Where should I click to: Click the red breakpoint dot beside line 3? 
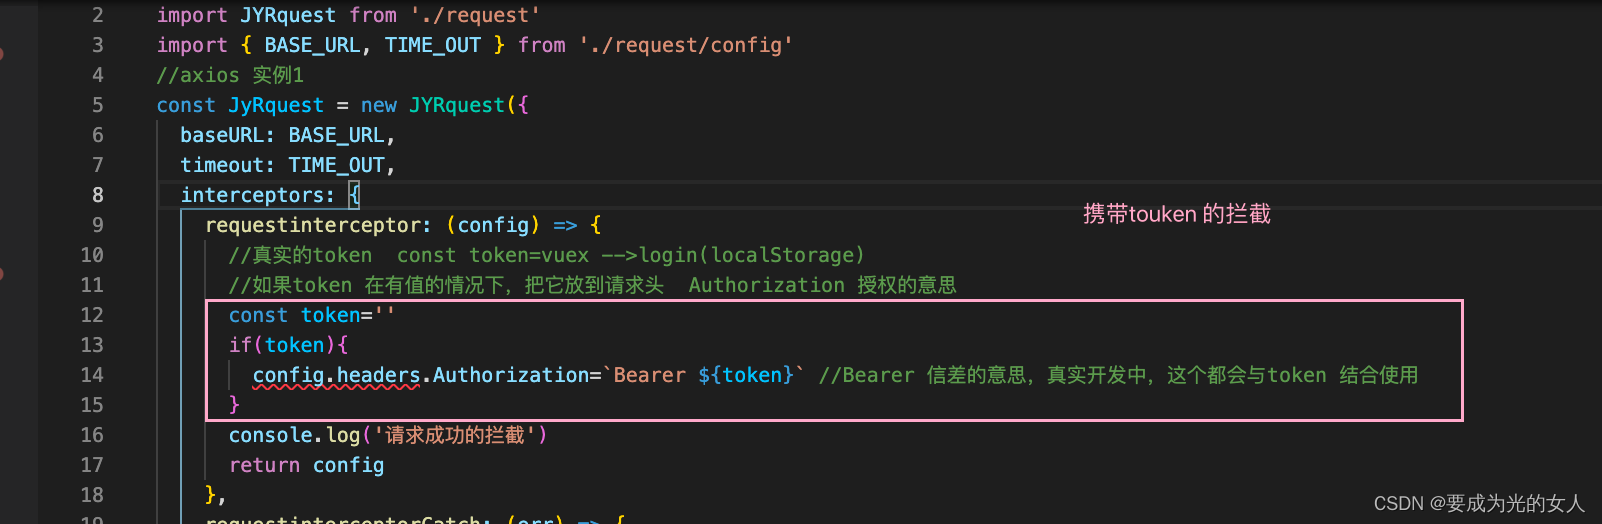point(1,52)
